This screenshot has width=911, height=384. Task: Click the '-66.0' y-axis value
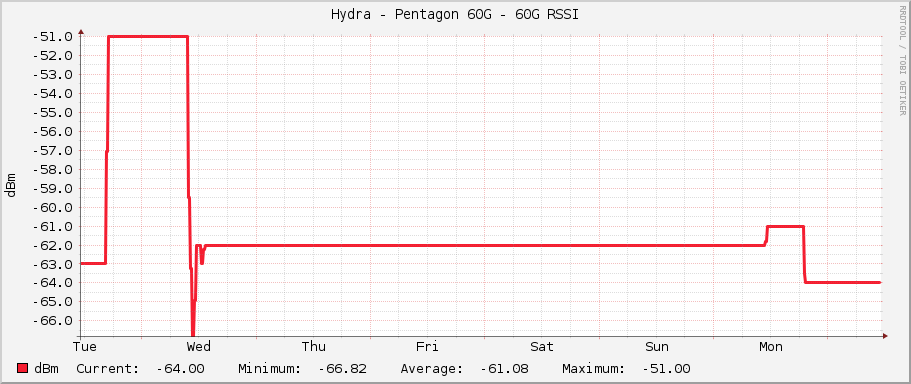[x=52, y=321]
